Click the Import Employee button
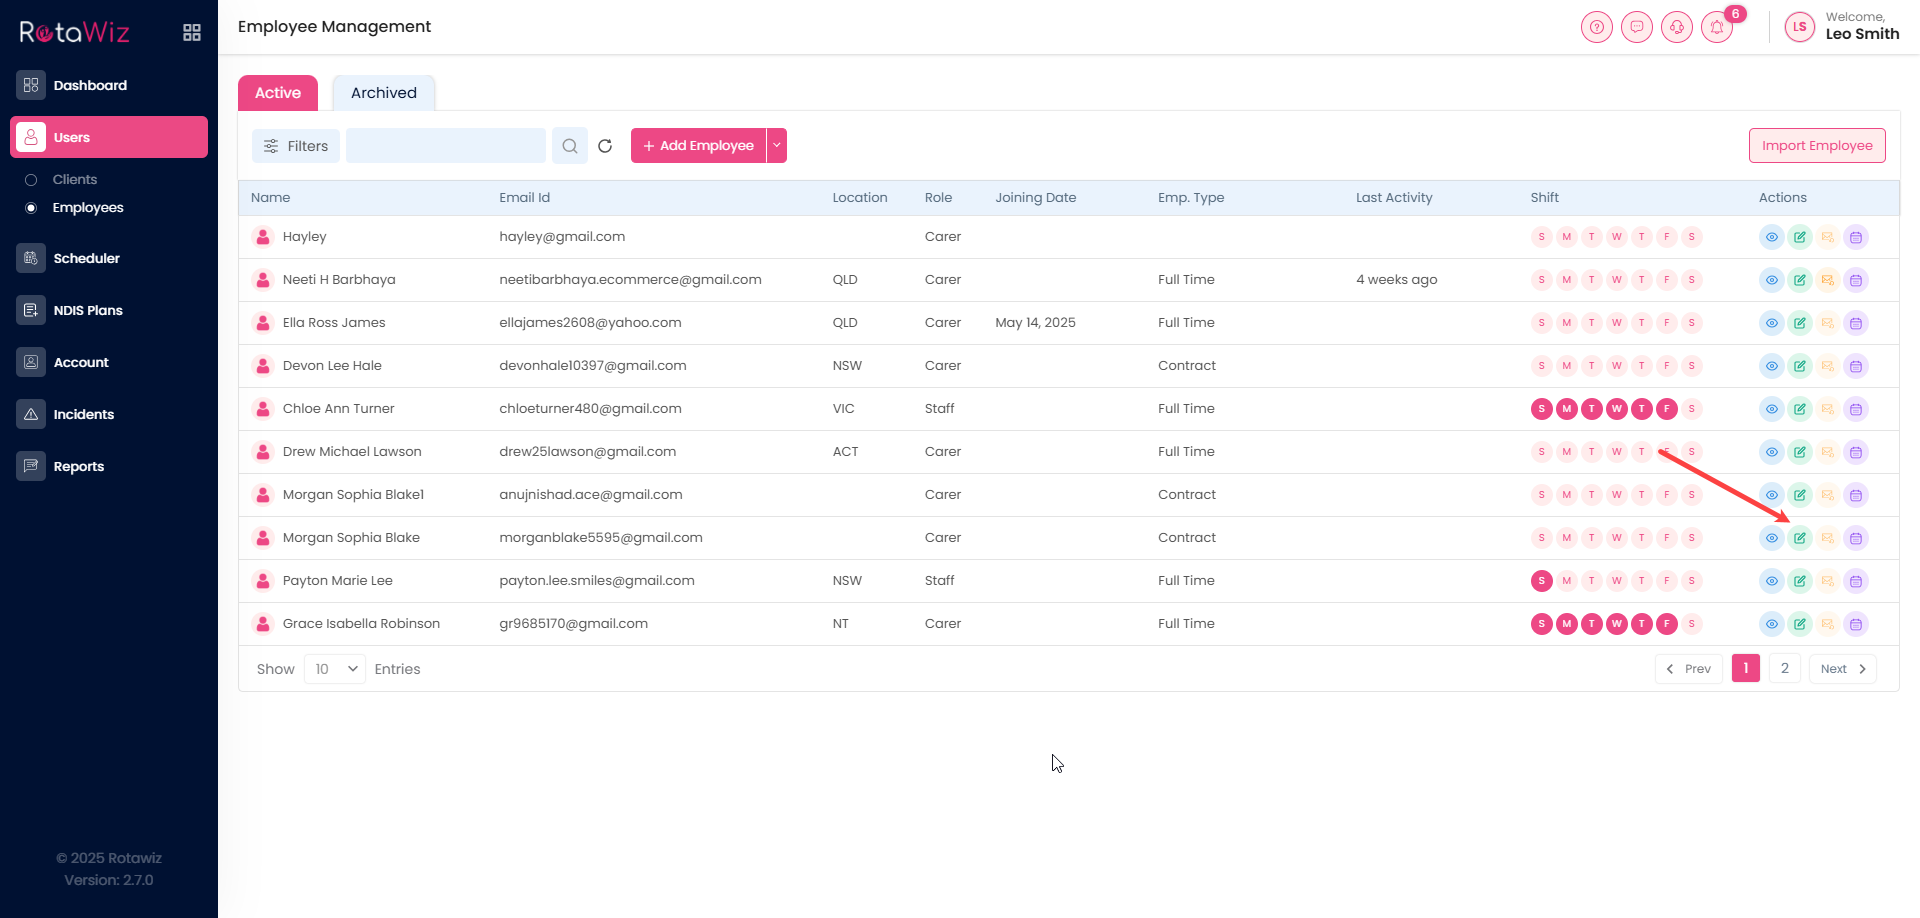The image size is (1920, 918). coord(1816,146)
